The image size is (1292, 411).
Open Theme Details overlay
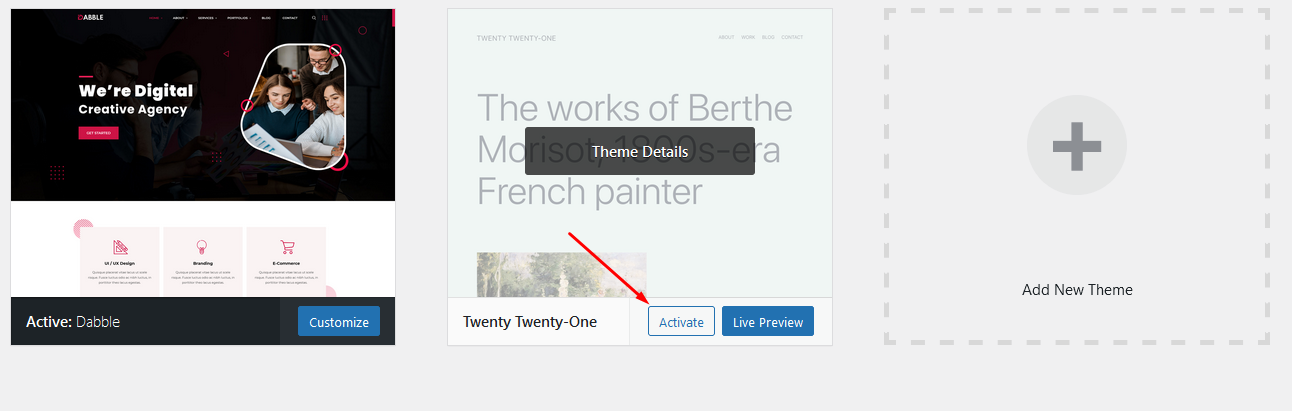click(640, 151)
